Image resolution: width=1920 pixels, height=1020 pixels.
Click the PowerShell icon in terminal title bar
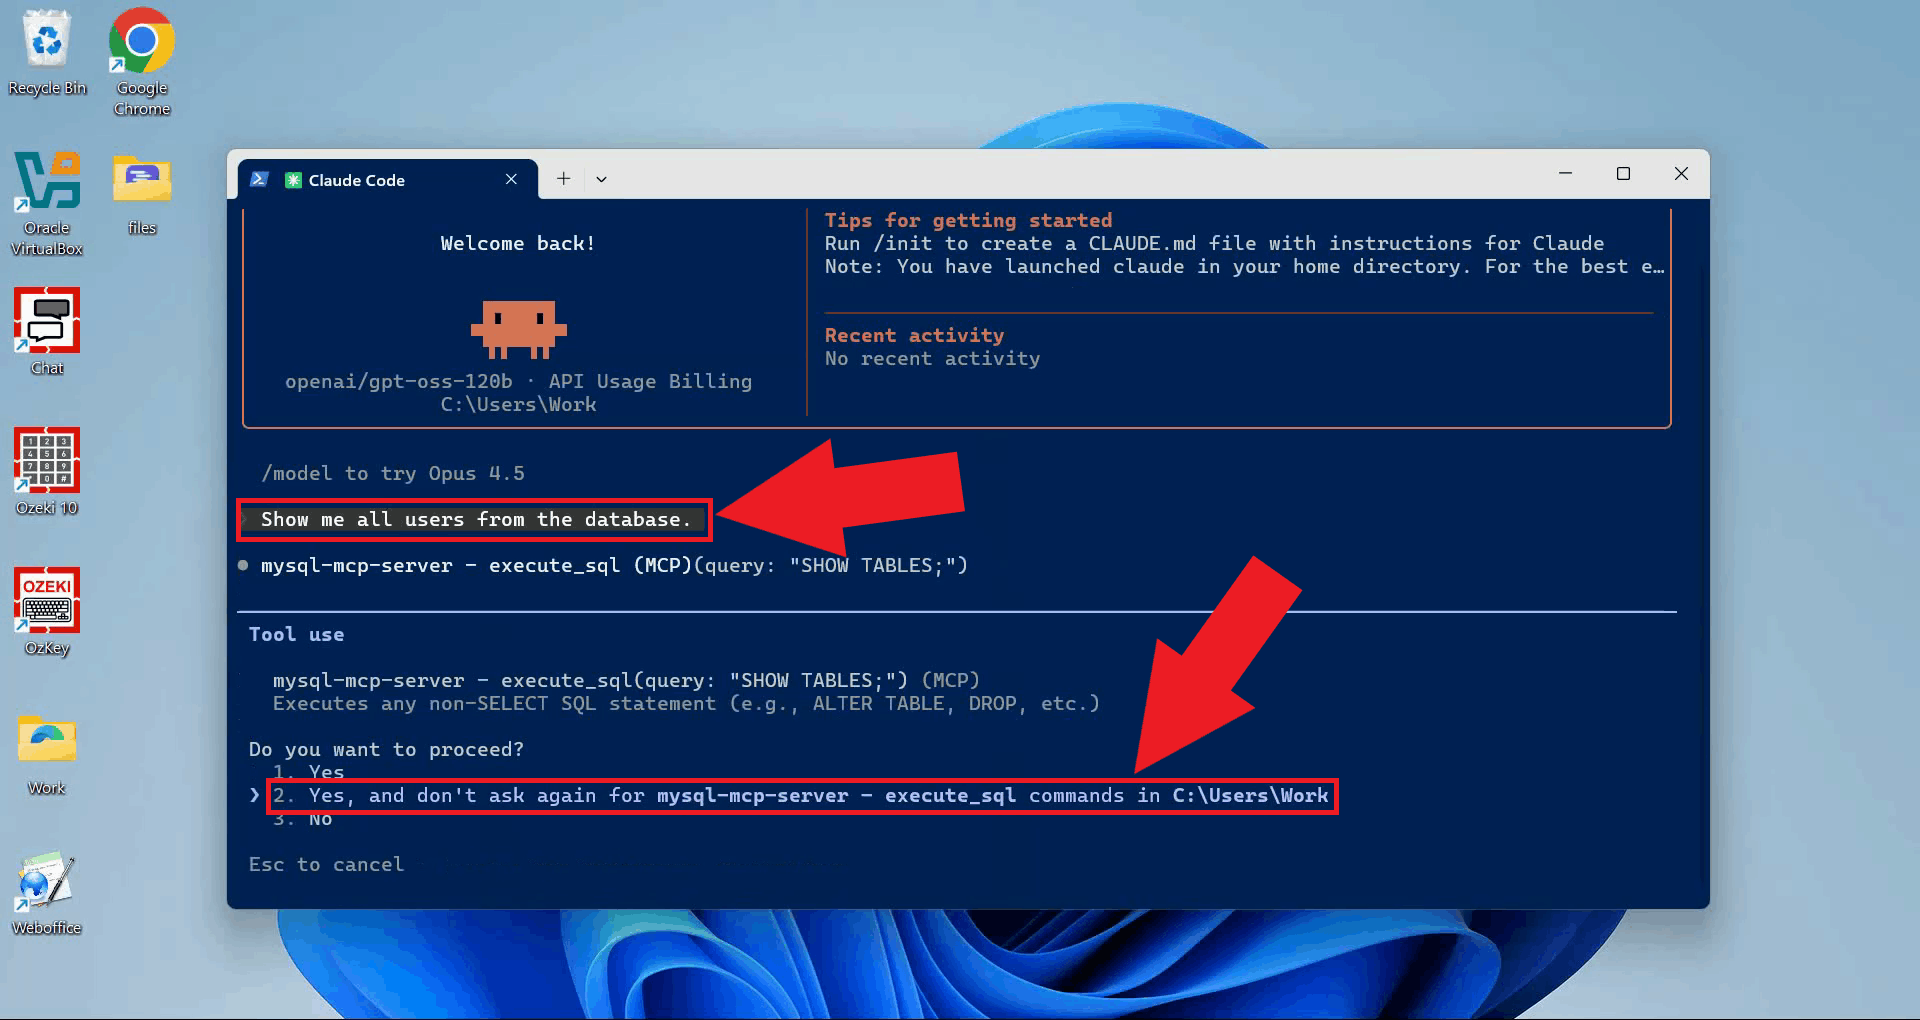[x=259, y=179]
